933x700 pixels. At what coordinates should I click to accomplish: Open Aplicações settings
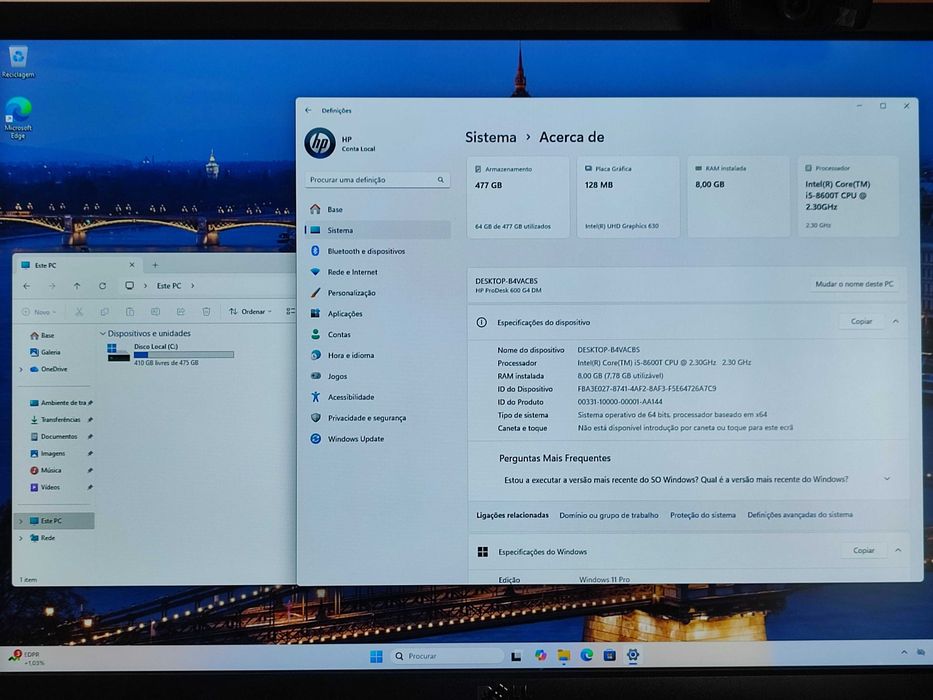coord(377,314)
